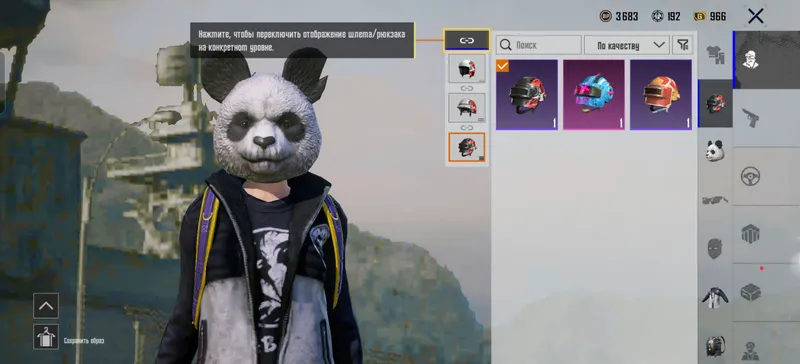This screenshot has height=364, width=800.
Task: Open the backpack category
Action: (715, 346)
